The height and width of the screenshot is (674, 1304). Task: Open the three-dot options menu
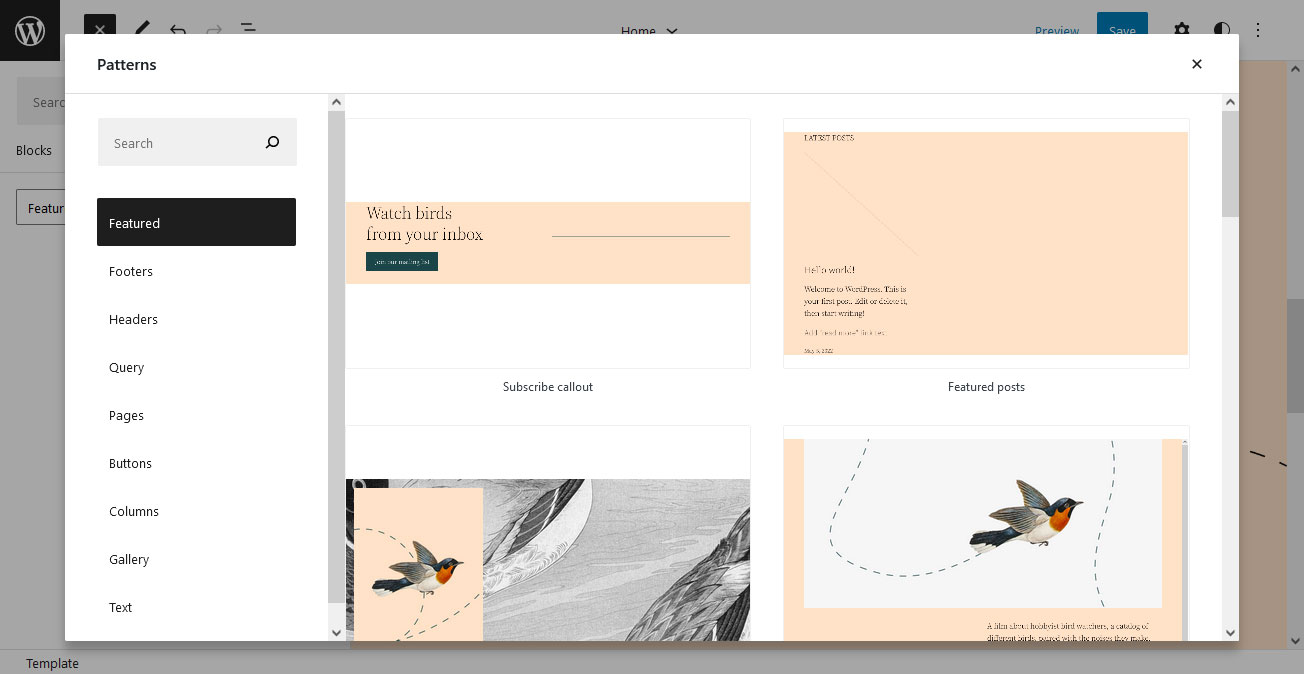click(1258, 30)
